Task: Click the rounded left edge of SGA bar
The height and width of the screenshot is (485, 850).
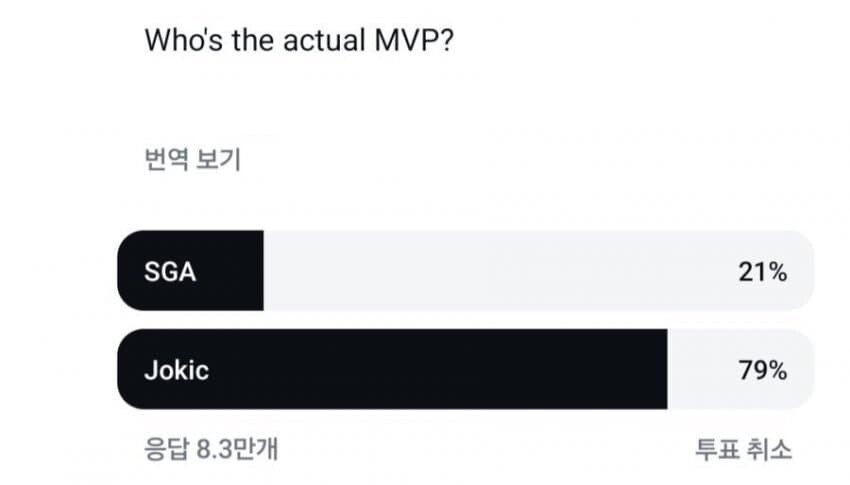Action: tap(125, 271)
